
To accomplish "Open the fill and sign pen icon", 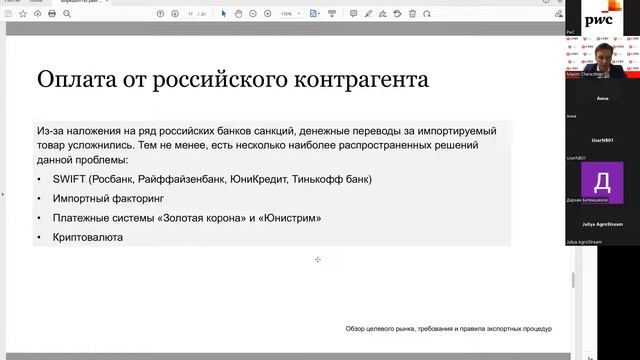I will [558, 14].
